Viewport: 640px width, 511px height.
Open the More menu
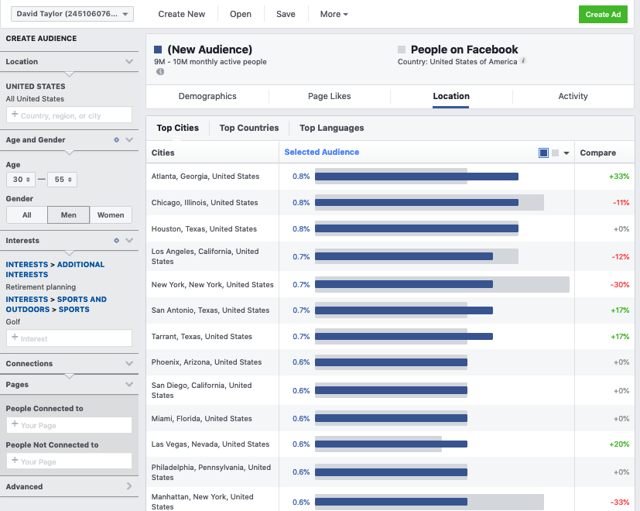coord(333,14)
